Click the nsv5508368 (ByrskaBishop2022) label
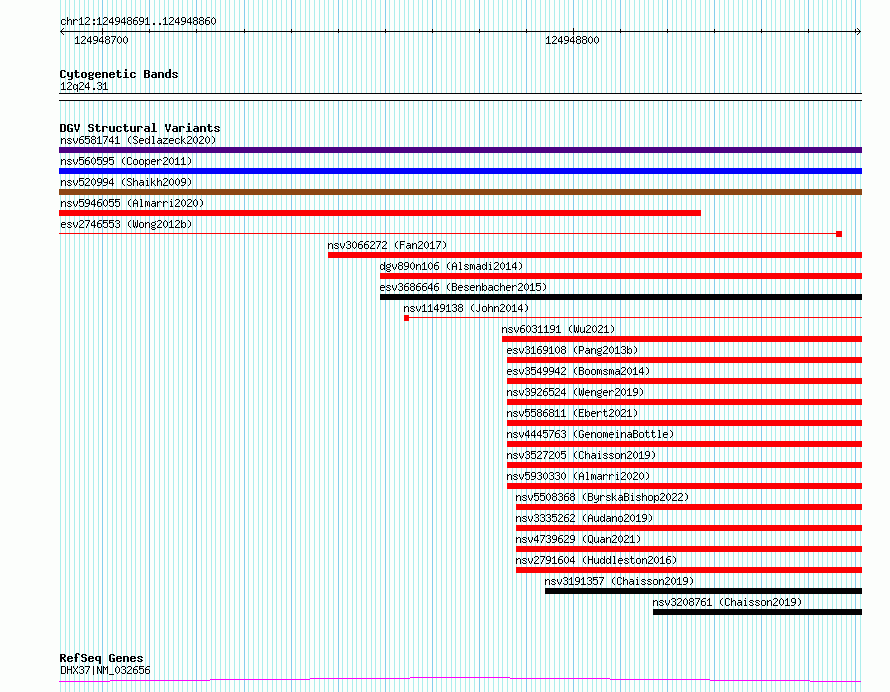Viewport: 890px width, 692px height. (x=602, y=497)
